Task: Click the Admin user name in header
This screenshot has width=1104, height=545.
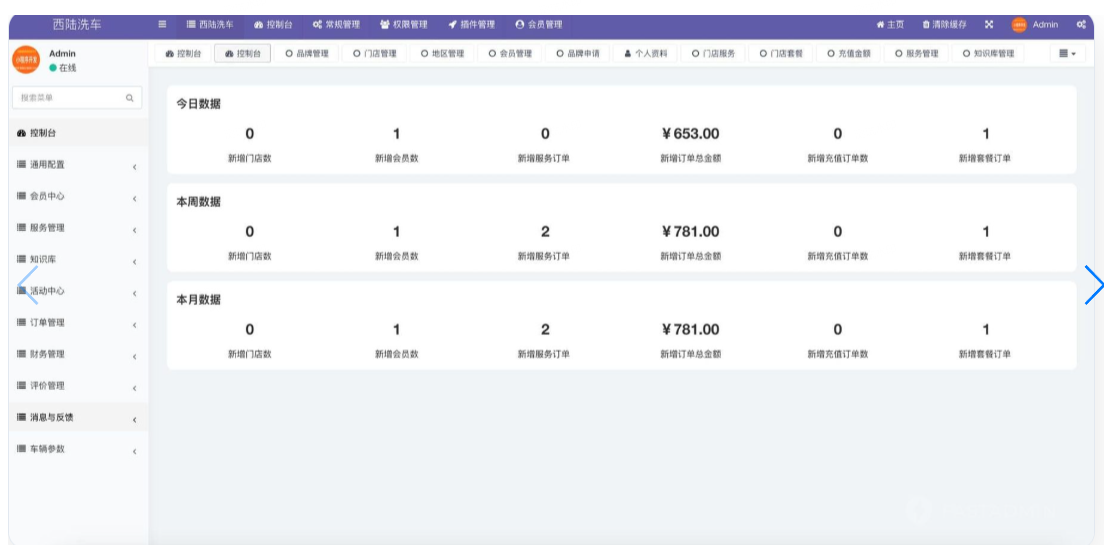Action: tap(1045, 24)
